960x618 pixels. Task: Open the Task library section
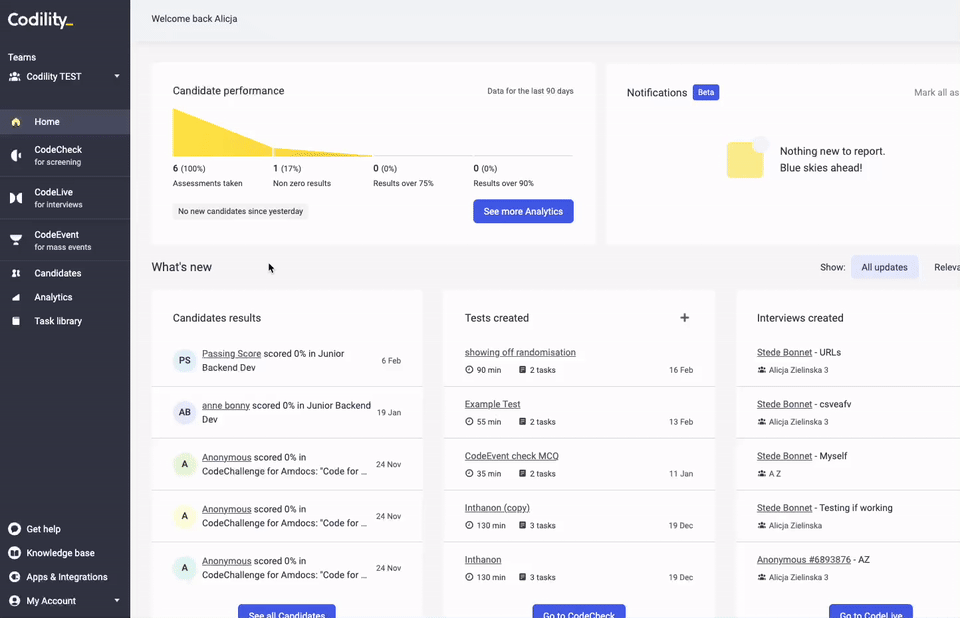point(65,321)
